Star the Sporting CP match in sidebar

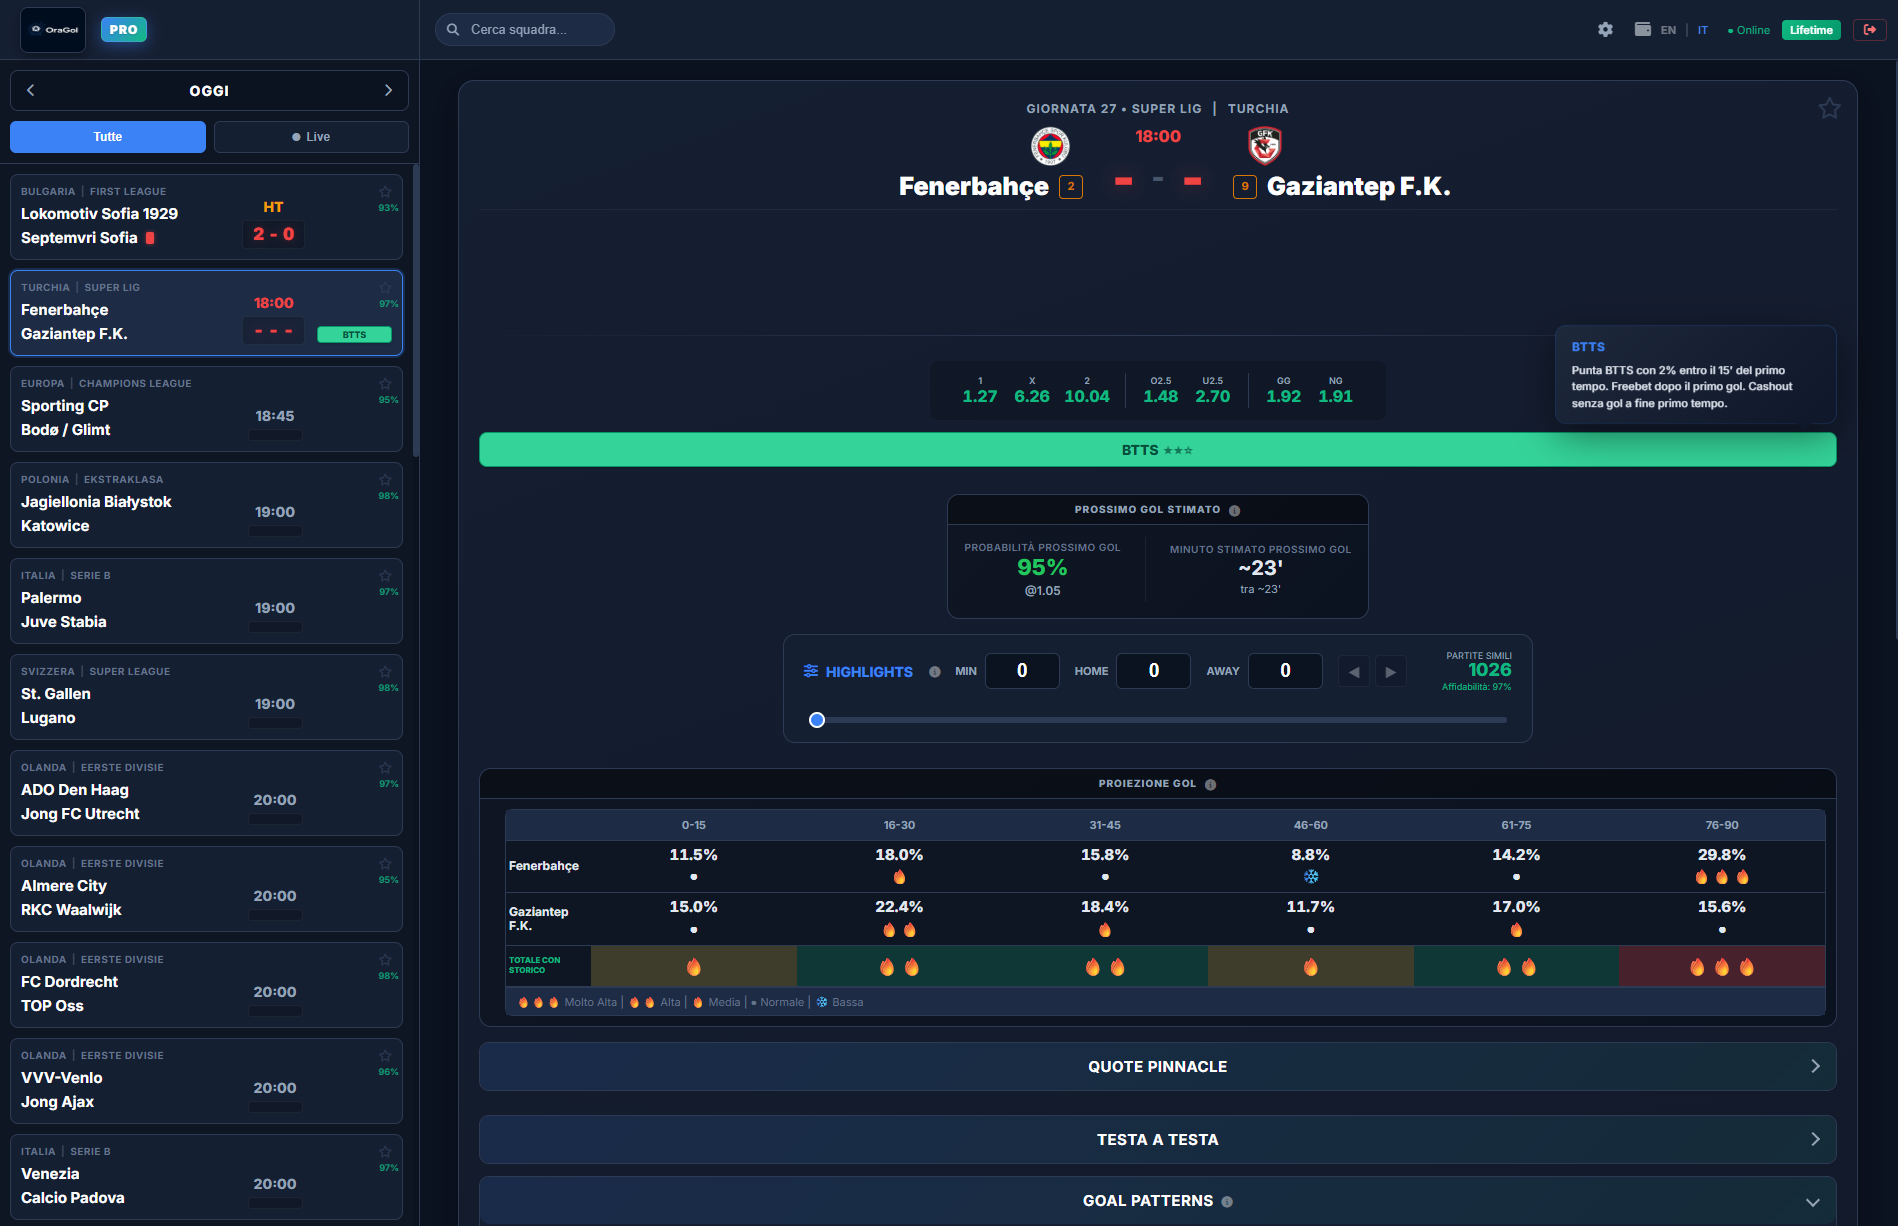(x=385, y=384)
